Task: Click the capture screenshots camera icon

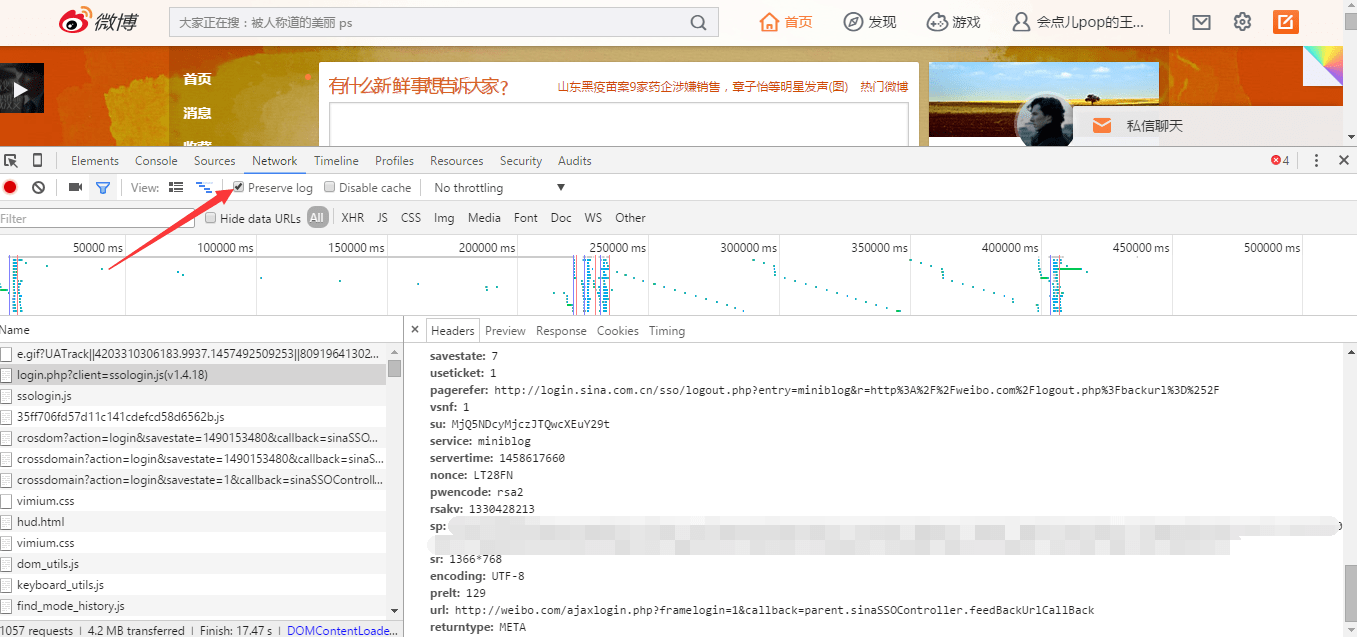Action: pyautogui.click(x=75, y=187)
